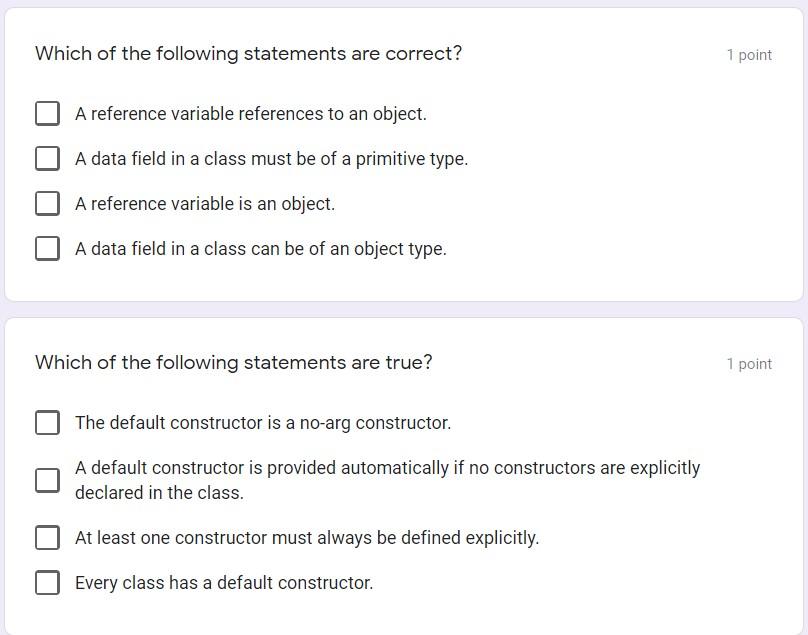
Task: Click option text 'The default constructor is a no-arg constructor.'
Action: [263, 423]
